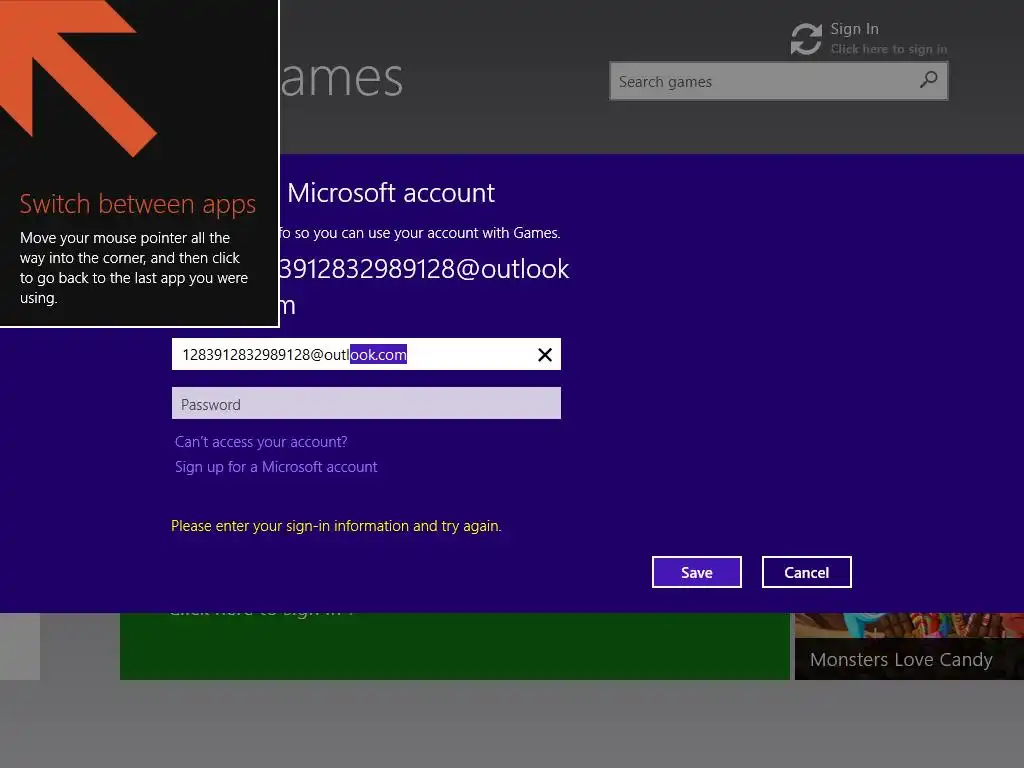The image size is (1024, 768).
Task: Clear the email field with the X icon
Action: click(x=545, y=355)
